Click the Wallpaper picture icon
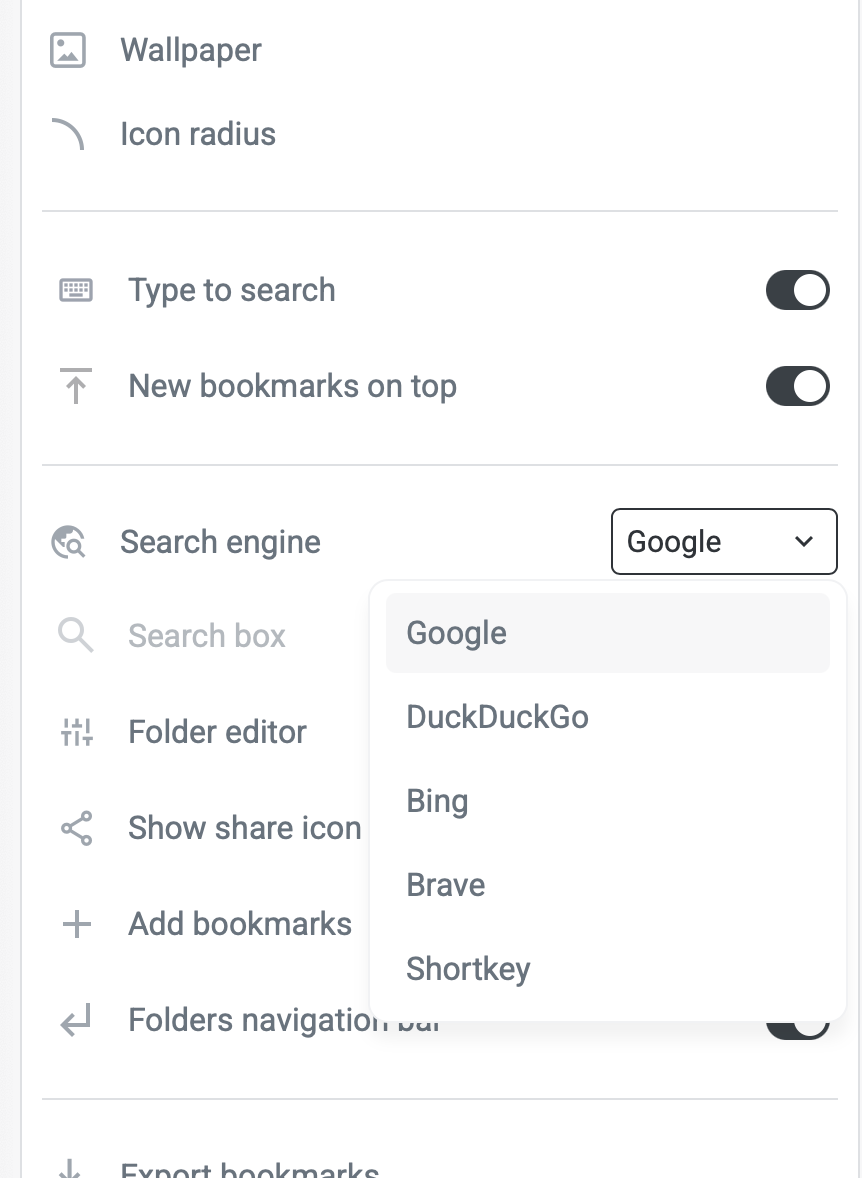Viewport: 862px width, 1178px height. point(68,50)
